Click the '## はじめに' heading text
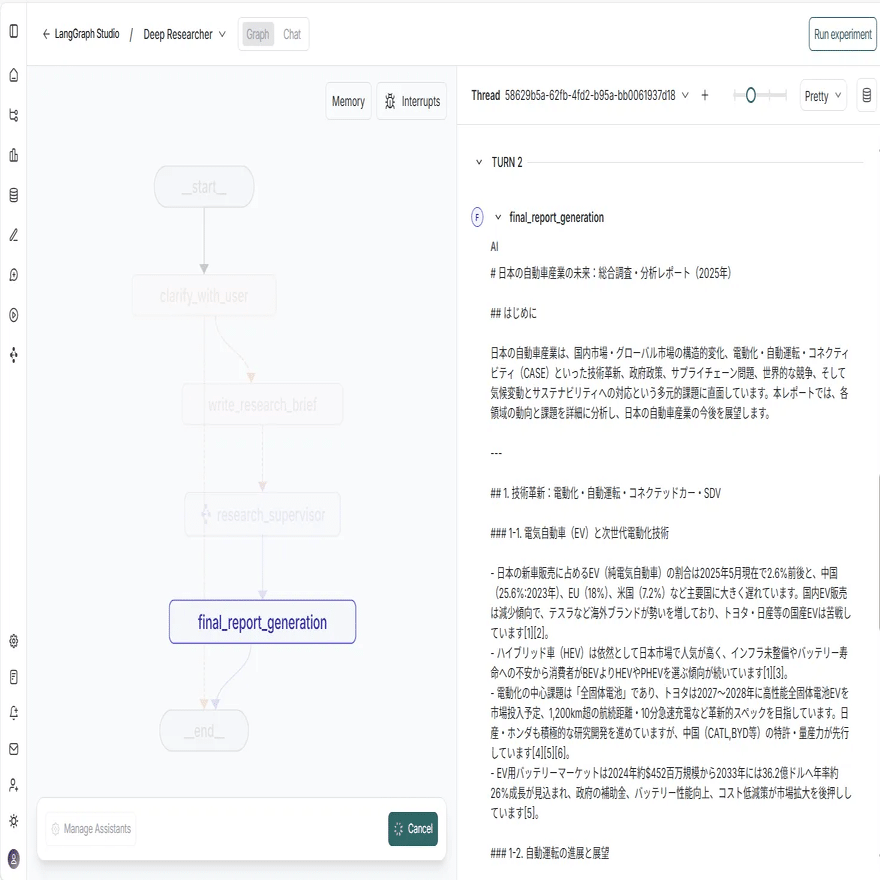Viewport: 880px width, 880px height. [x=514, y=313]
